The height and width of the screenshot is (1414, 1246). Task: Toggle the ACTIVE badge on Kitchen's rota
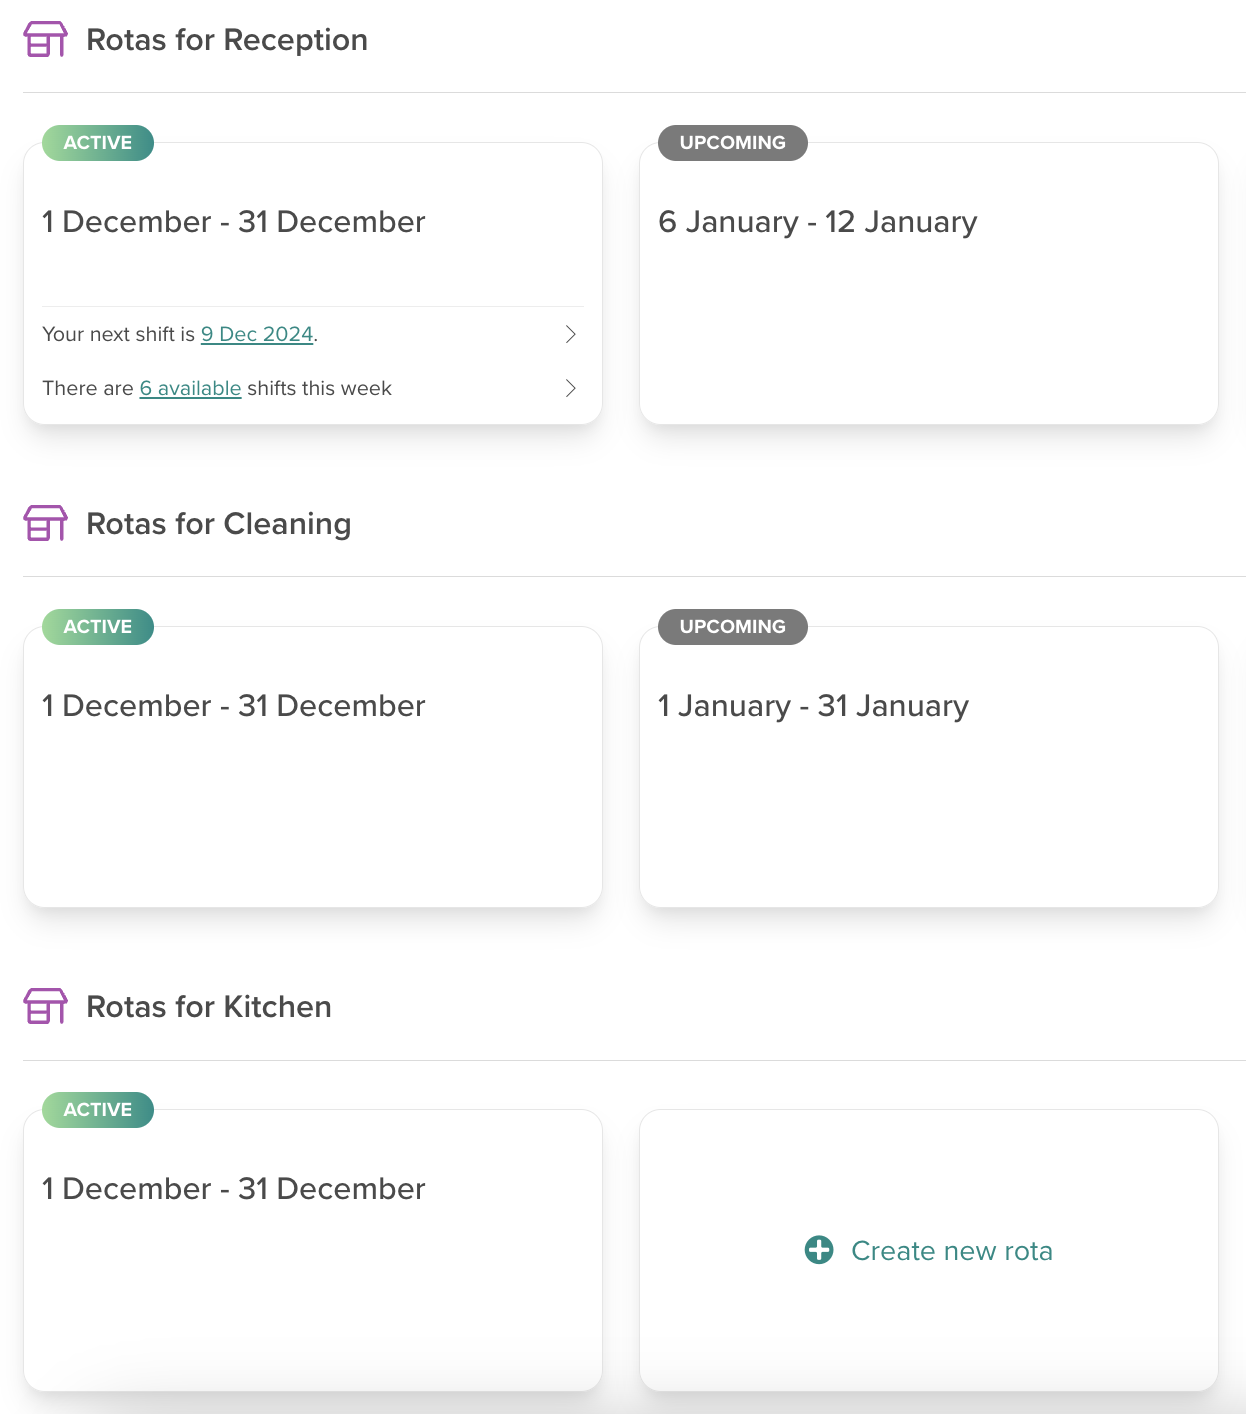pyautogui.click(x=97, y=1109)
